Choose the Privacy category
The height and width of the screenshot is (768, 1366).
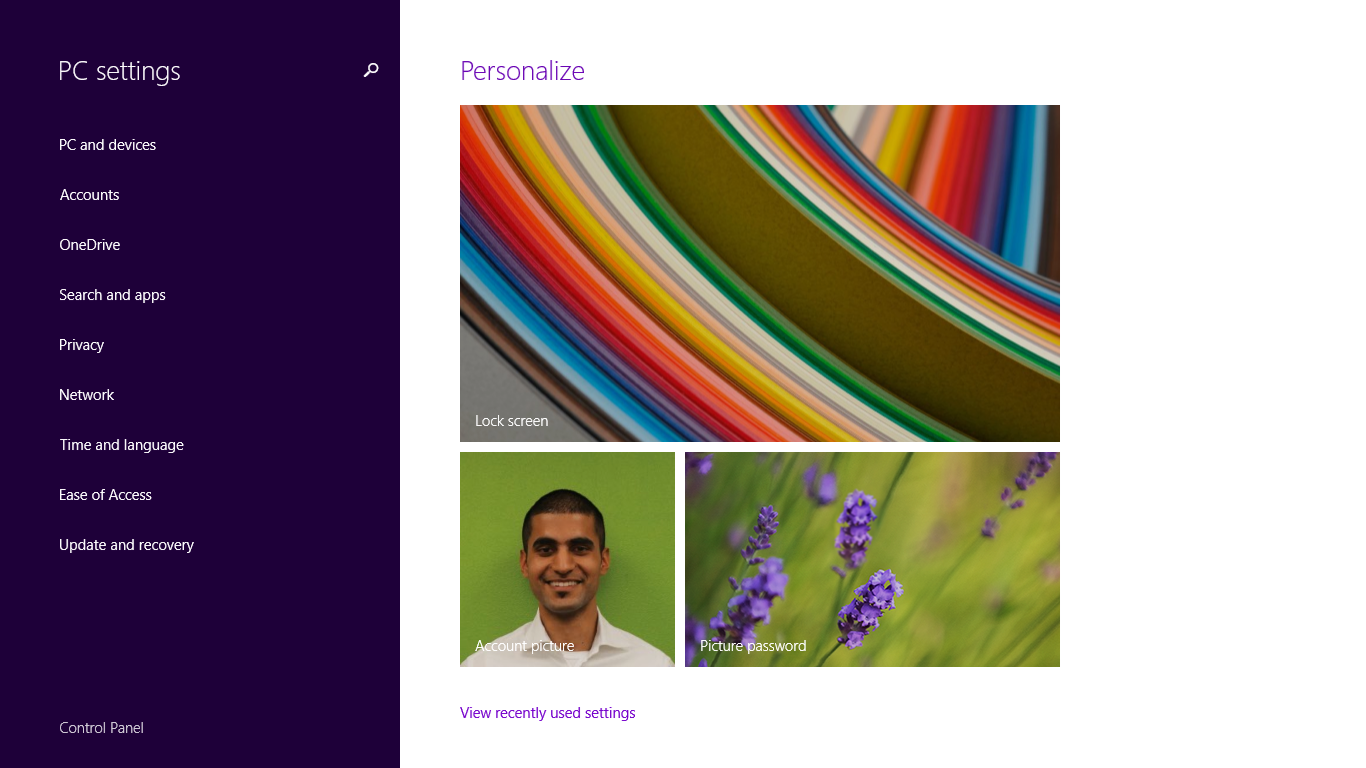tap(81, 345)
